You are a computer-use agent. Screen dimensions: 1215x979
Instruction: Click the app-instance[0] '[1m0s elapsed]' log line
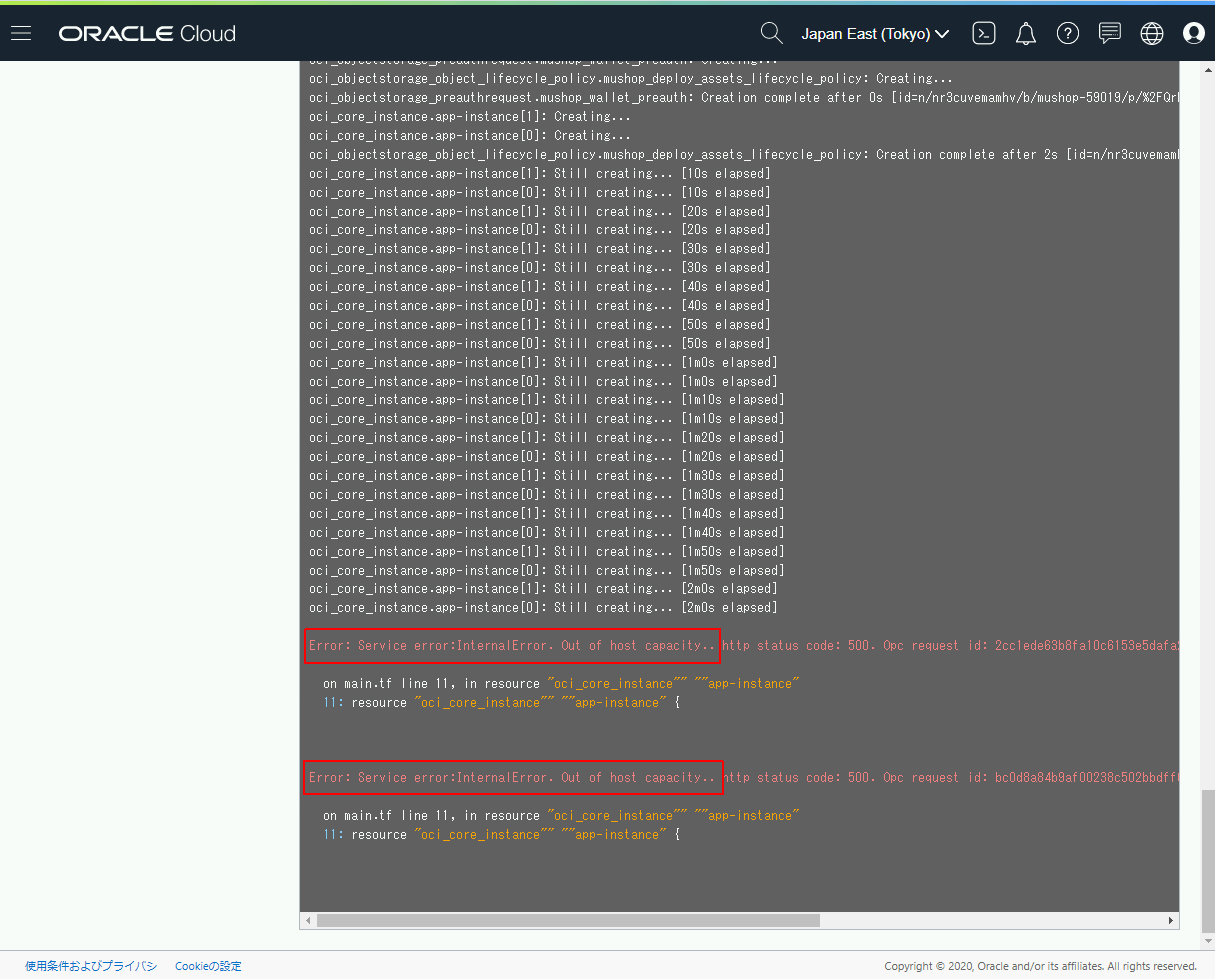click(x=542, y=382)
